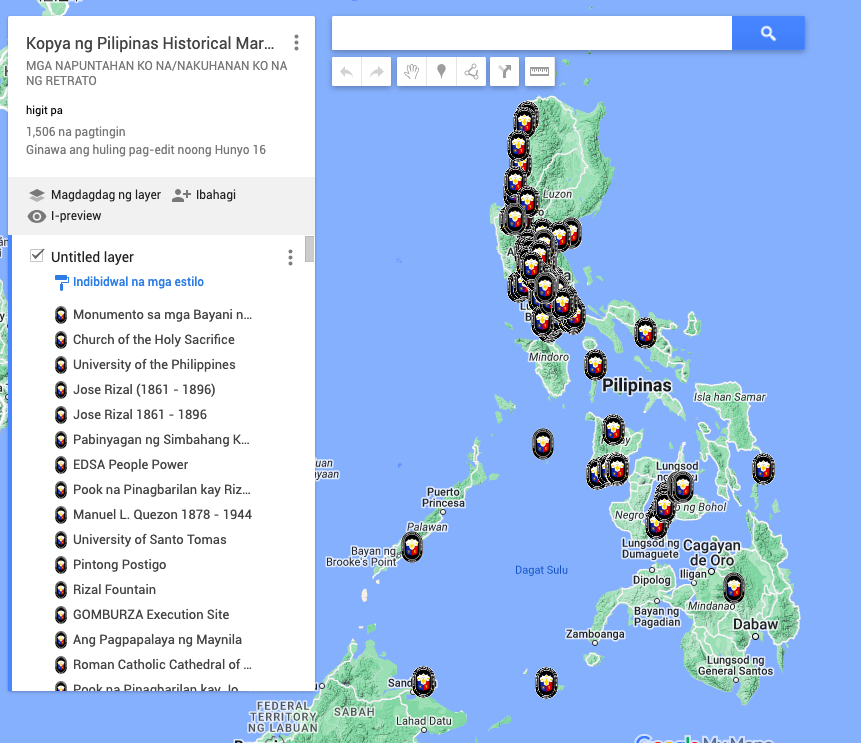Screen dimensions: 861x743
Task: Select GOMBURZA Execution Site item
Action: coord(151,614)
